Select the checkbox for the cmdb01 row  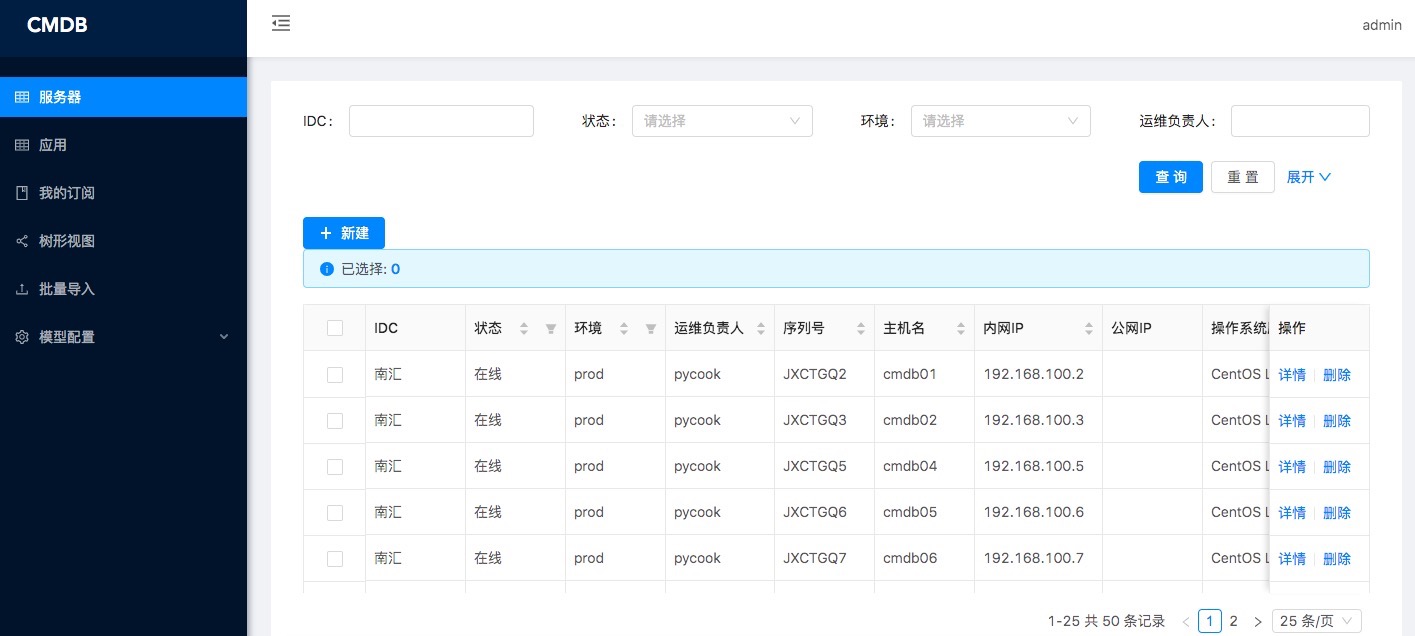tap(335, 375)
